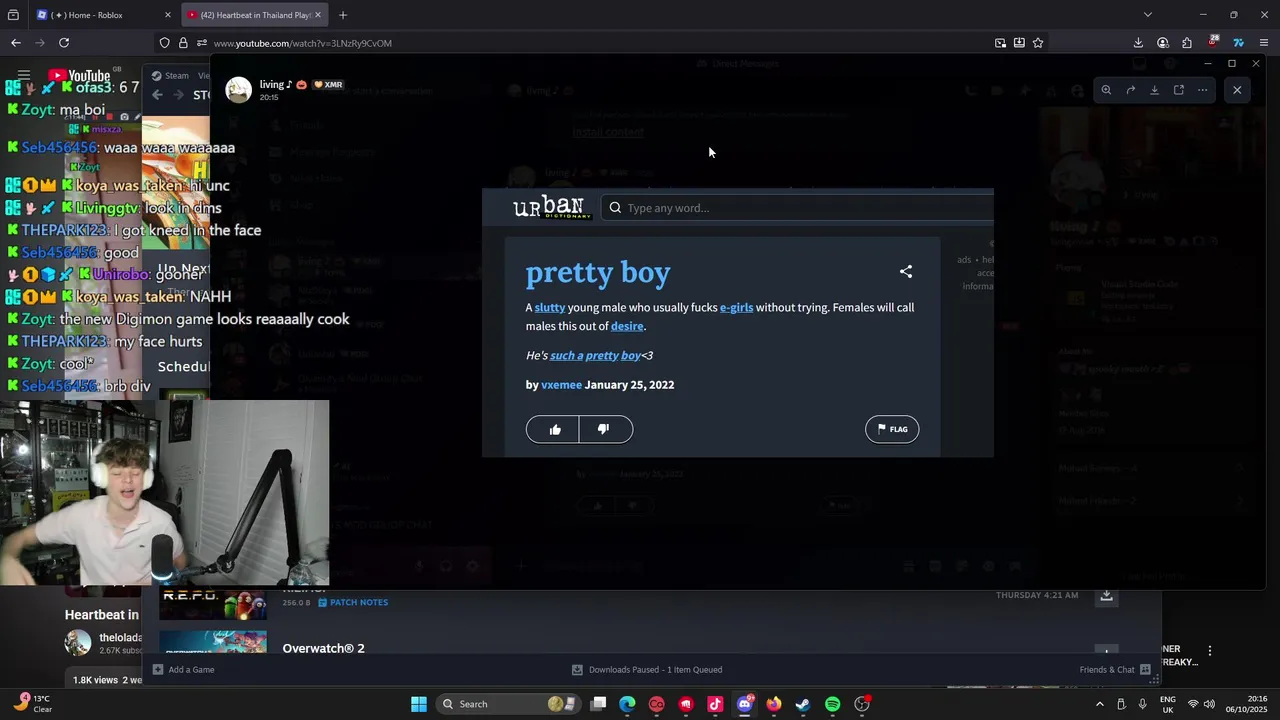Thumbs up the pretty boy definition
Viewport: 1280px width, 720px height.
(554, 429)
